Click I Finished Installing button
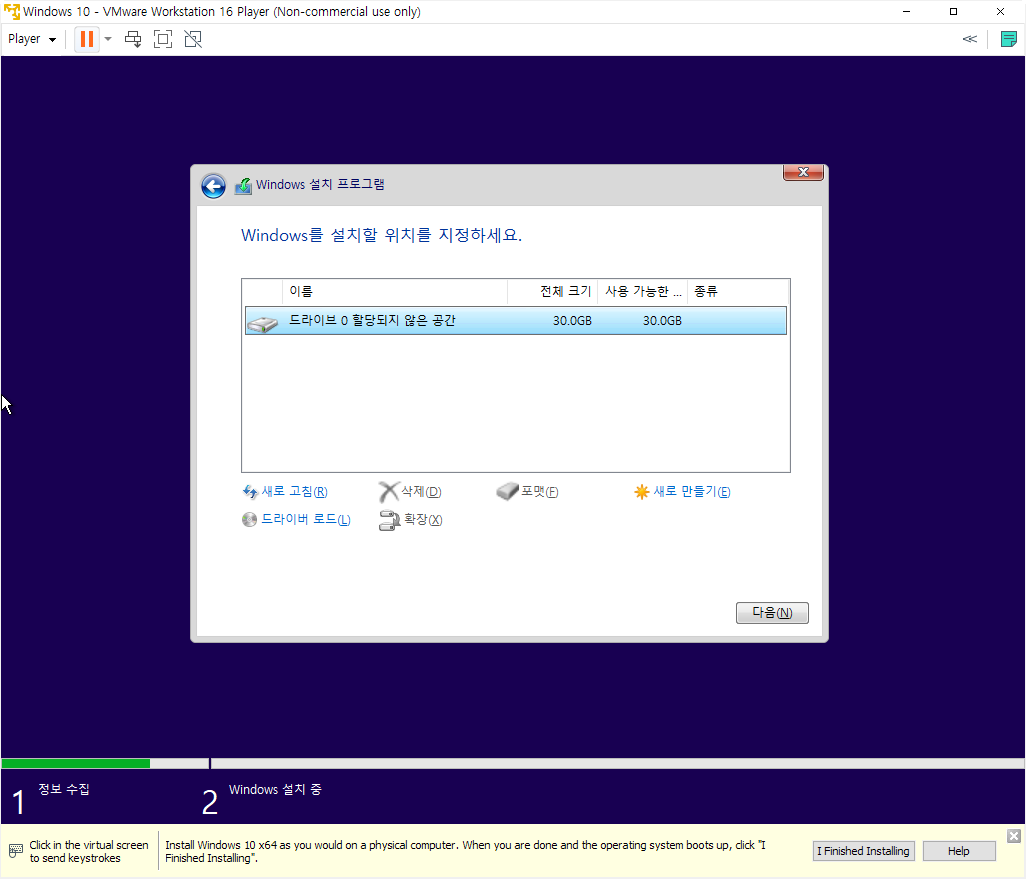 863,851
